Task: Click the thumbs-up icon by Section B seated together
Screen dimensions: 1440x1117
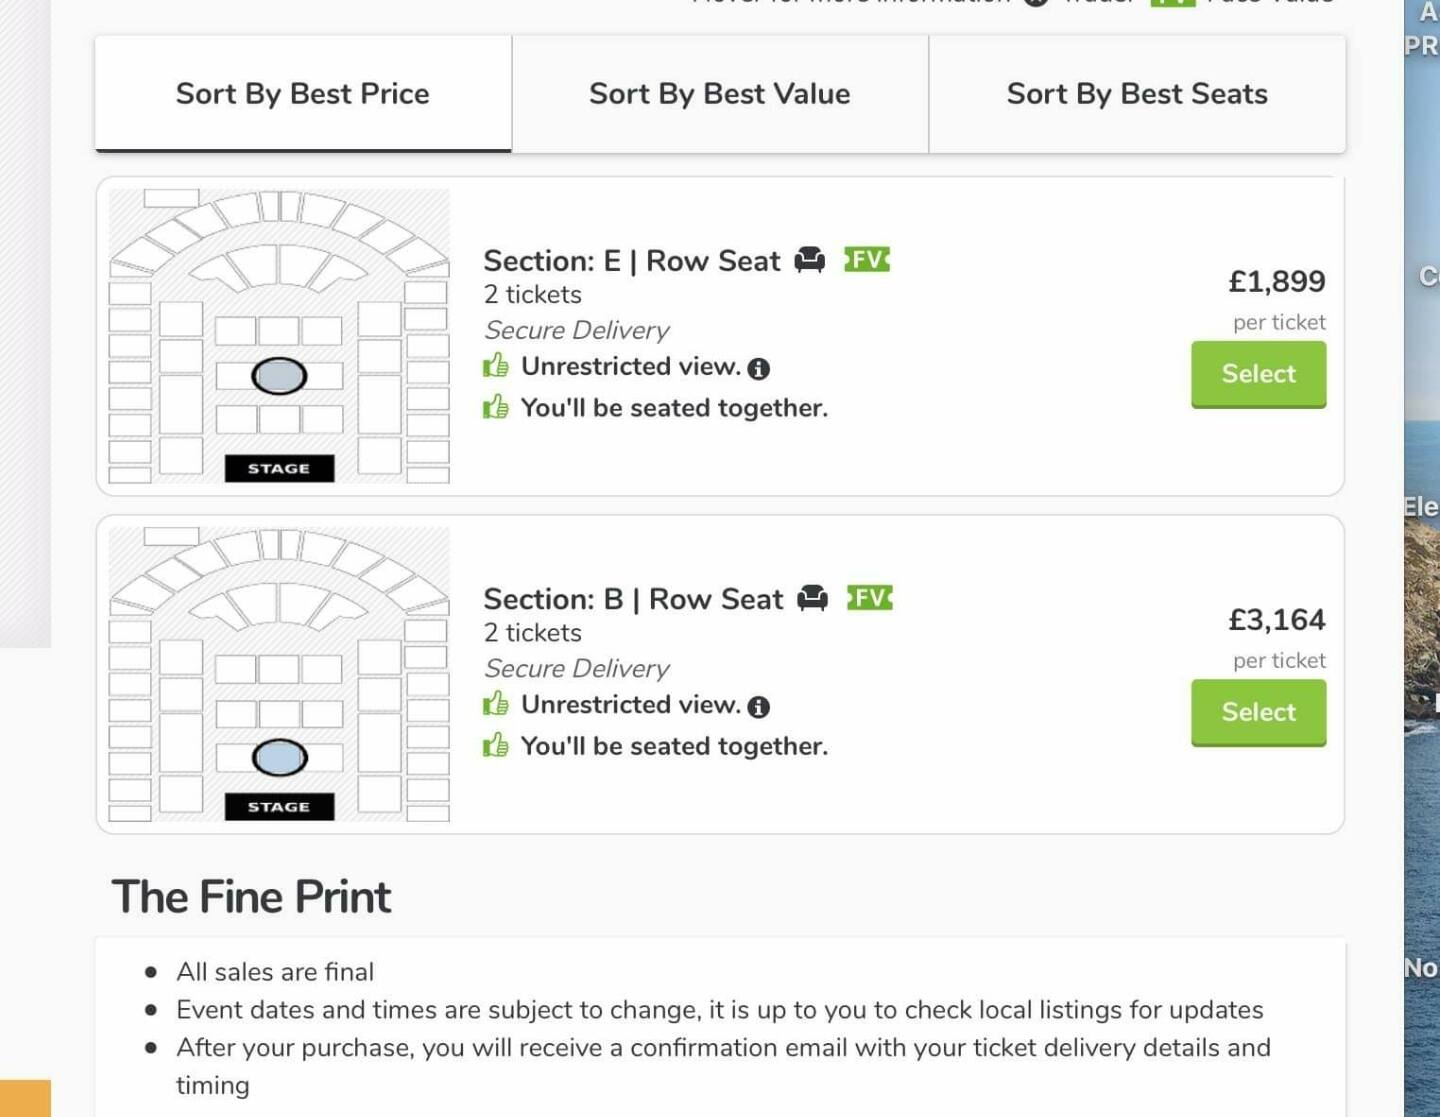Action: coord(496,745)
